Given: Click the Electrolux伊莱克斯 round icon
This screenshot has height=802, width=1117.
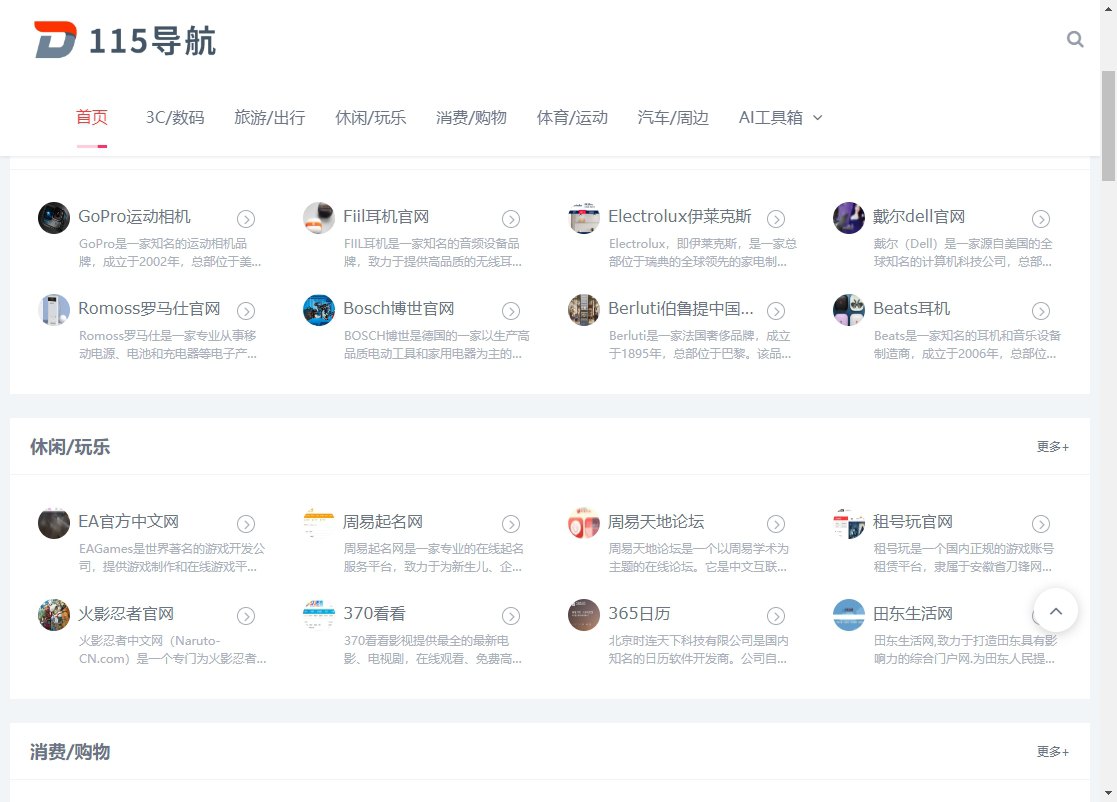Looking at the screenshot, I should point(584,218).
